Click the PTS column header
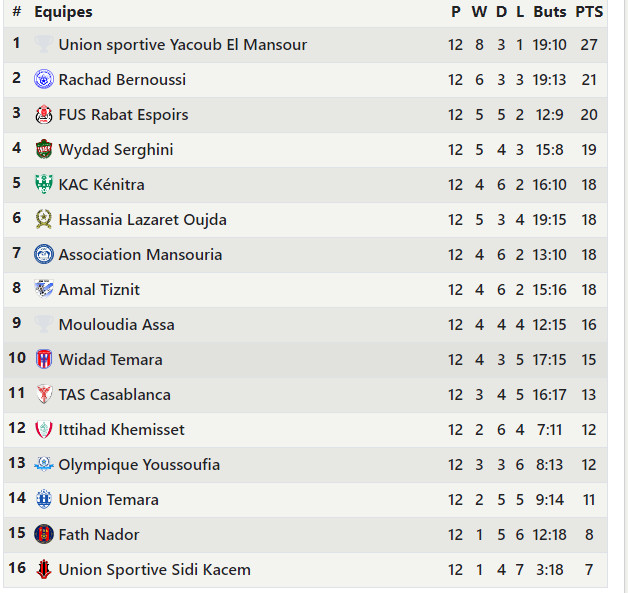The height and width of the screenshot is (593, 628). [x=589, y=12]
